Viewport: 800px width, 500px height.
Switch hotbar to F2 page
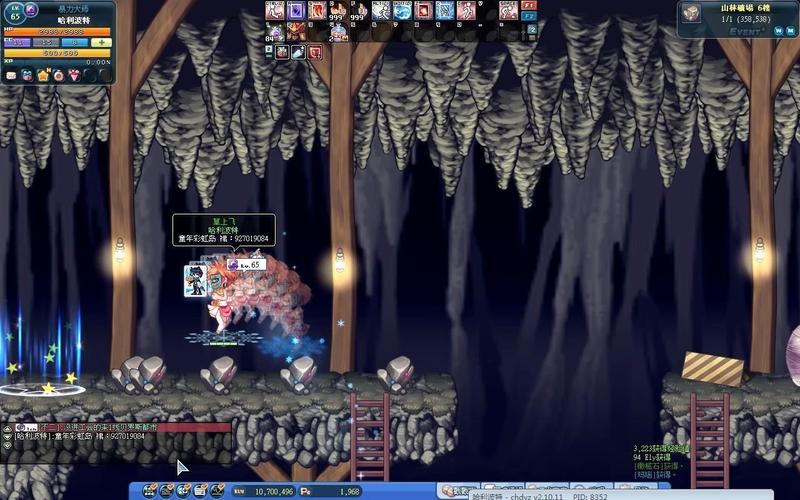[529, 17]
